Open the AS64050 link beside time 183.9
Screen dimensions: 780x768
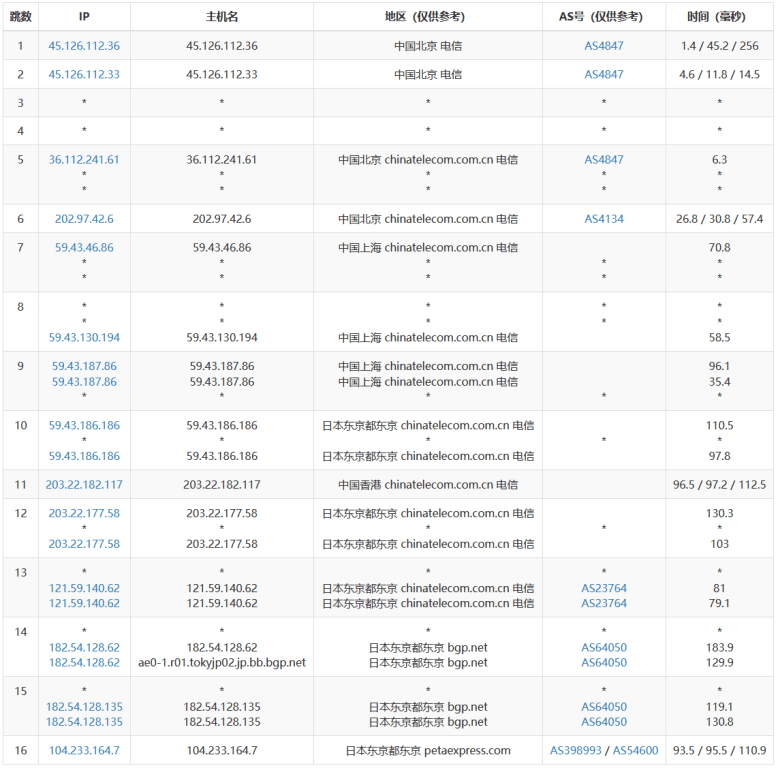coord(604,648)
